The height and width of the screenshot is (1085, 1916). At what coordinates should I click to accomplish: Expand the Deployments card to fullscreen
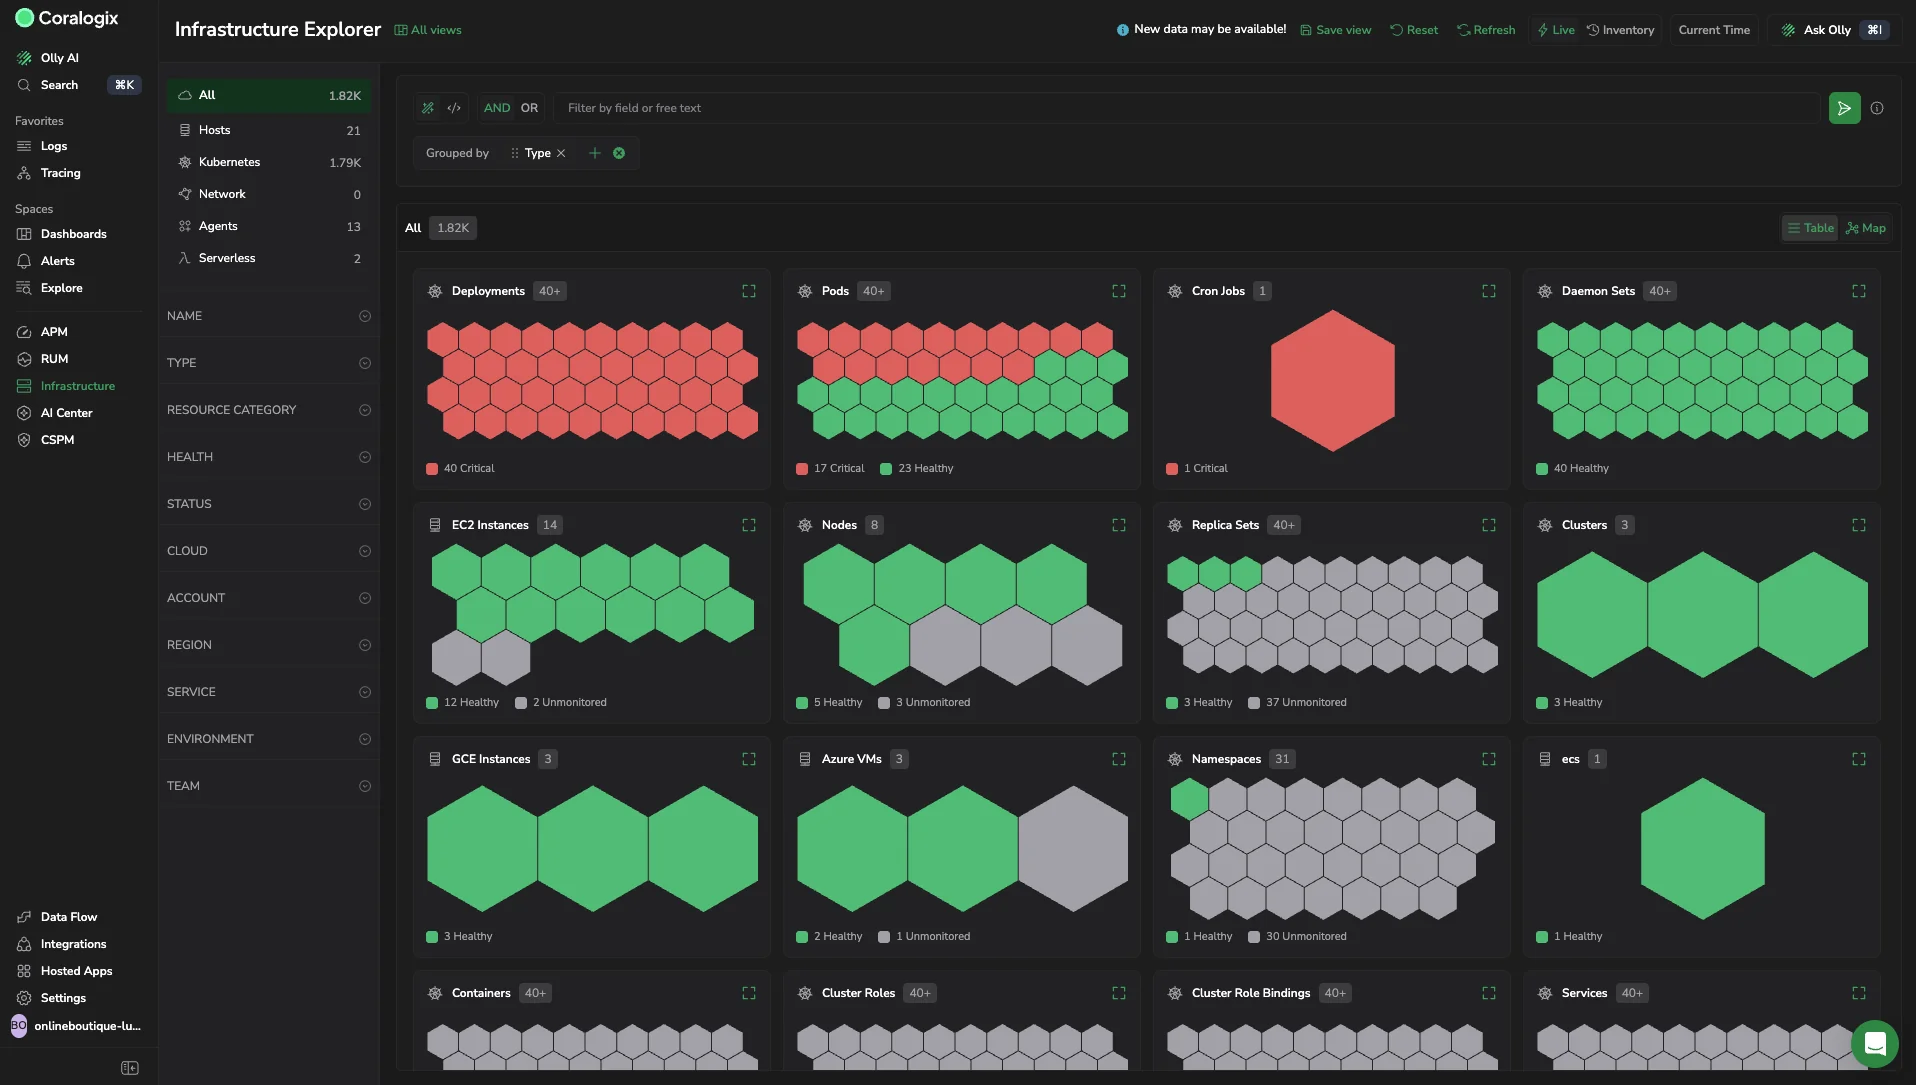(x=749, y=291)
